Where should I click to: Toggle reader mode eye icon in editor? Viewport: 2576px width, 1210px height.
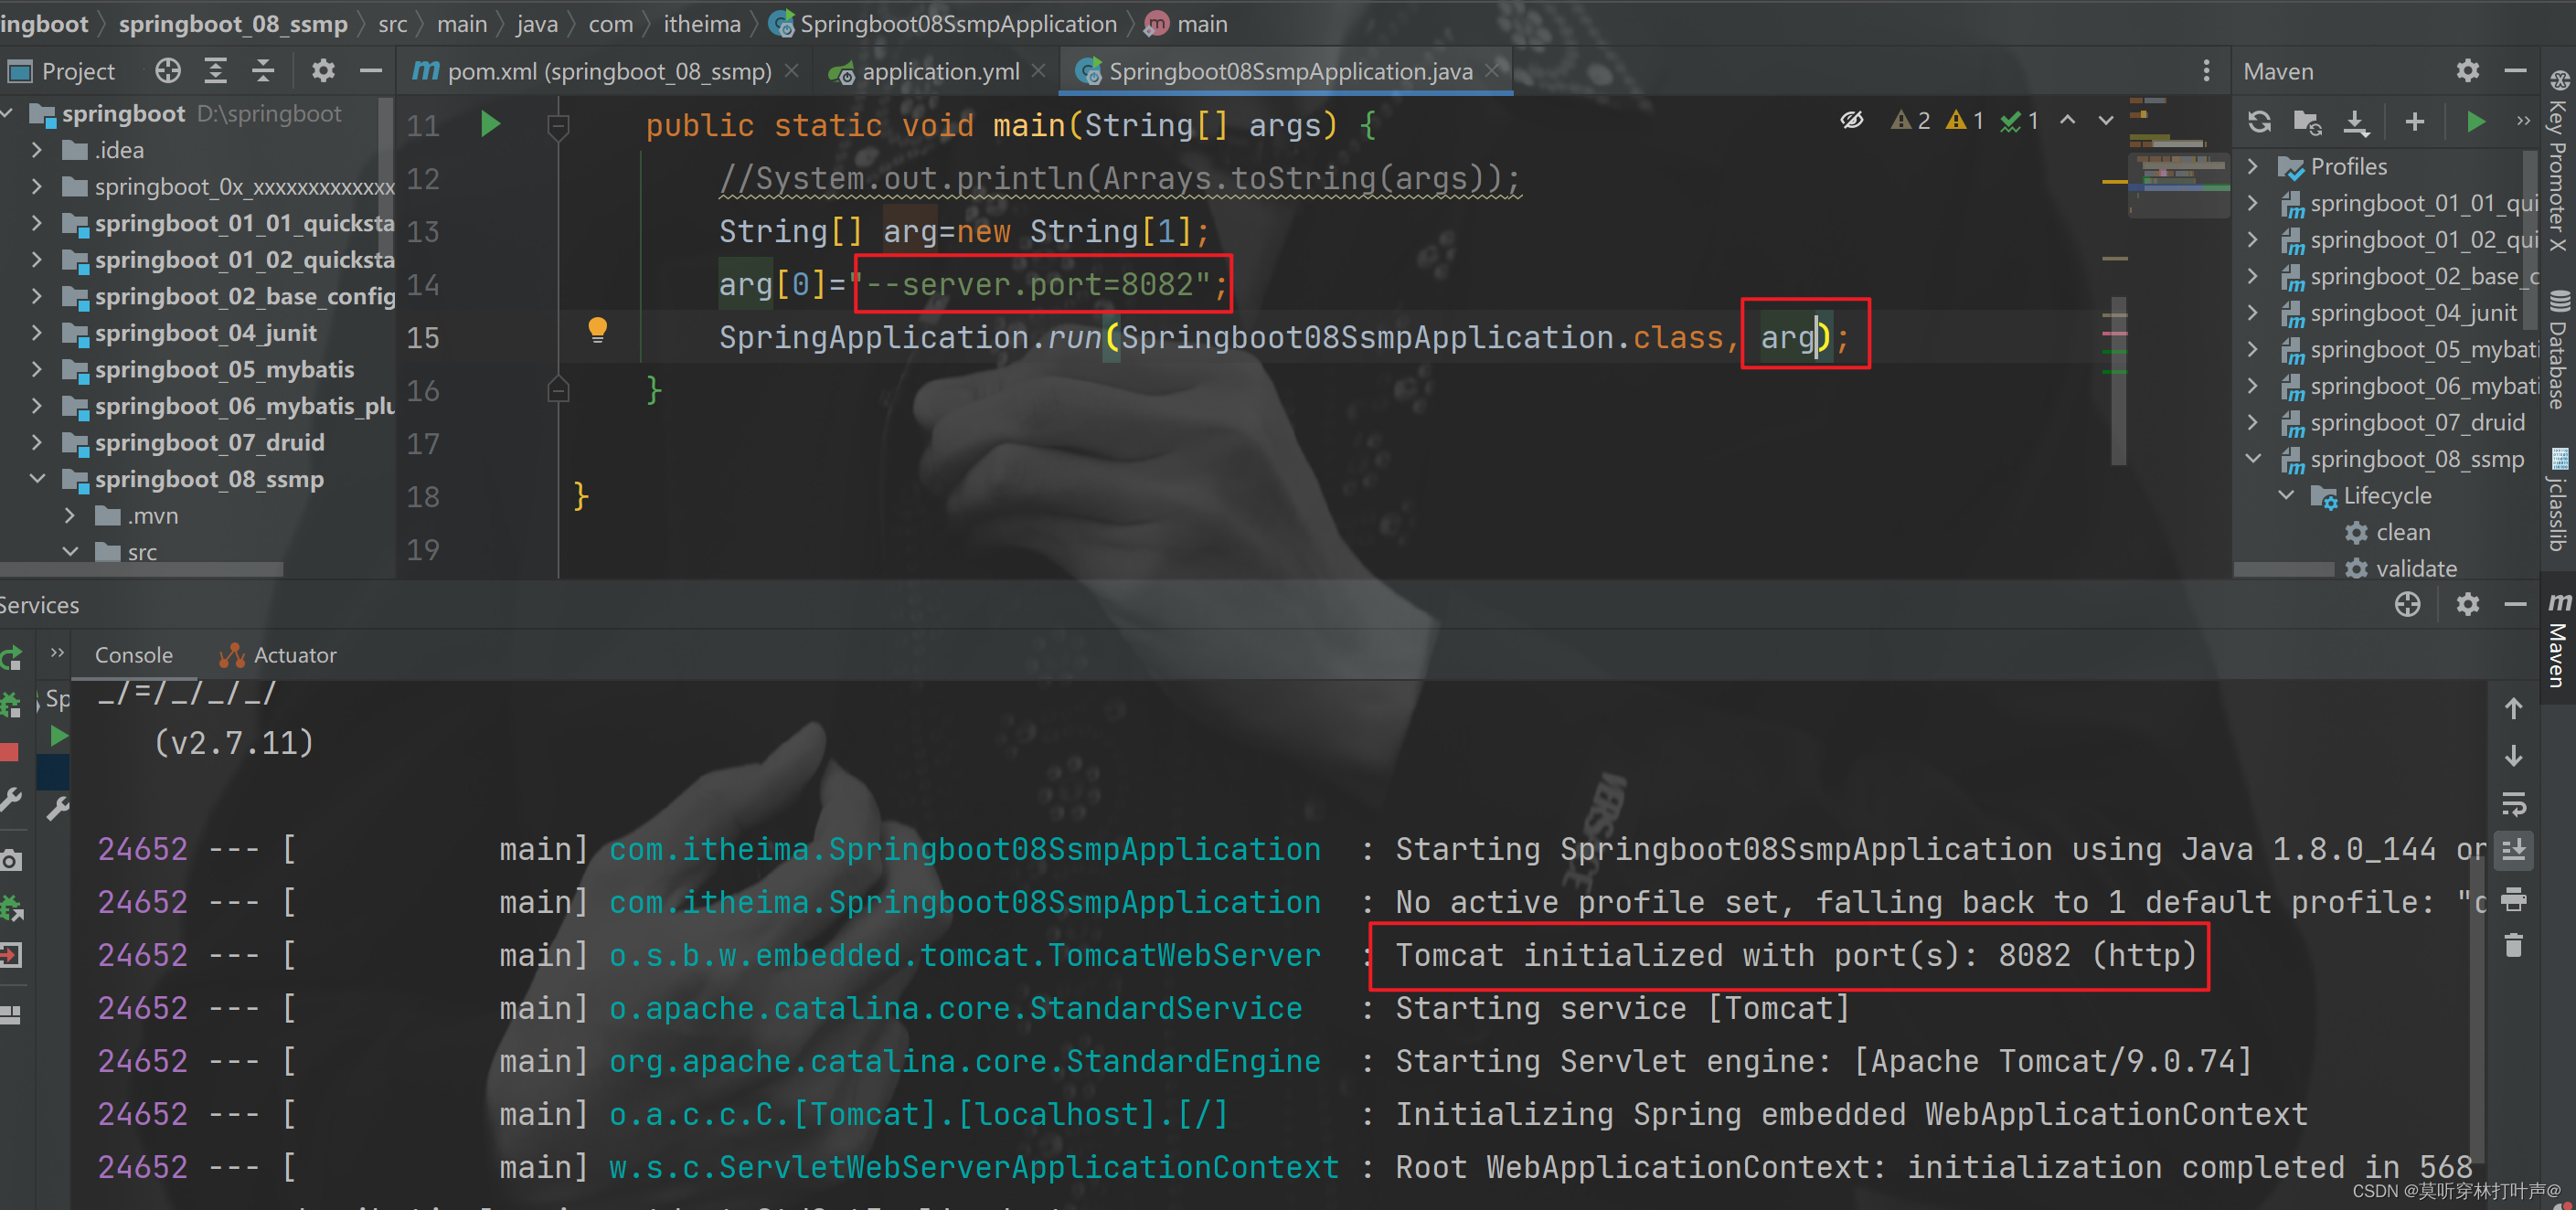[1851, 121]
